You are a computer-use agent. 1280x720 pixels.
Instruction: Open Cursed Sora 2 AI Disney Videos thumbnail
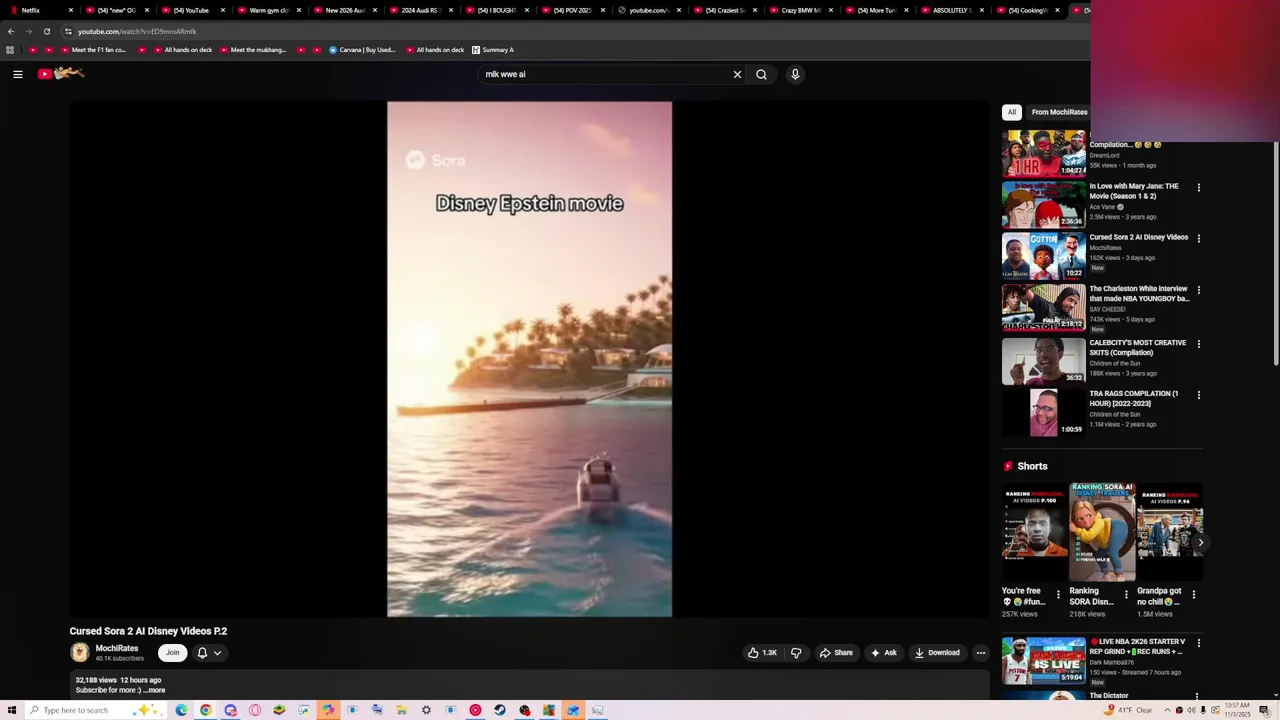point(1043,256)
